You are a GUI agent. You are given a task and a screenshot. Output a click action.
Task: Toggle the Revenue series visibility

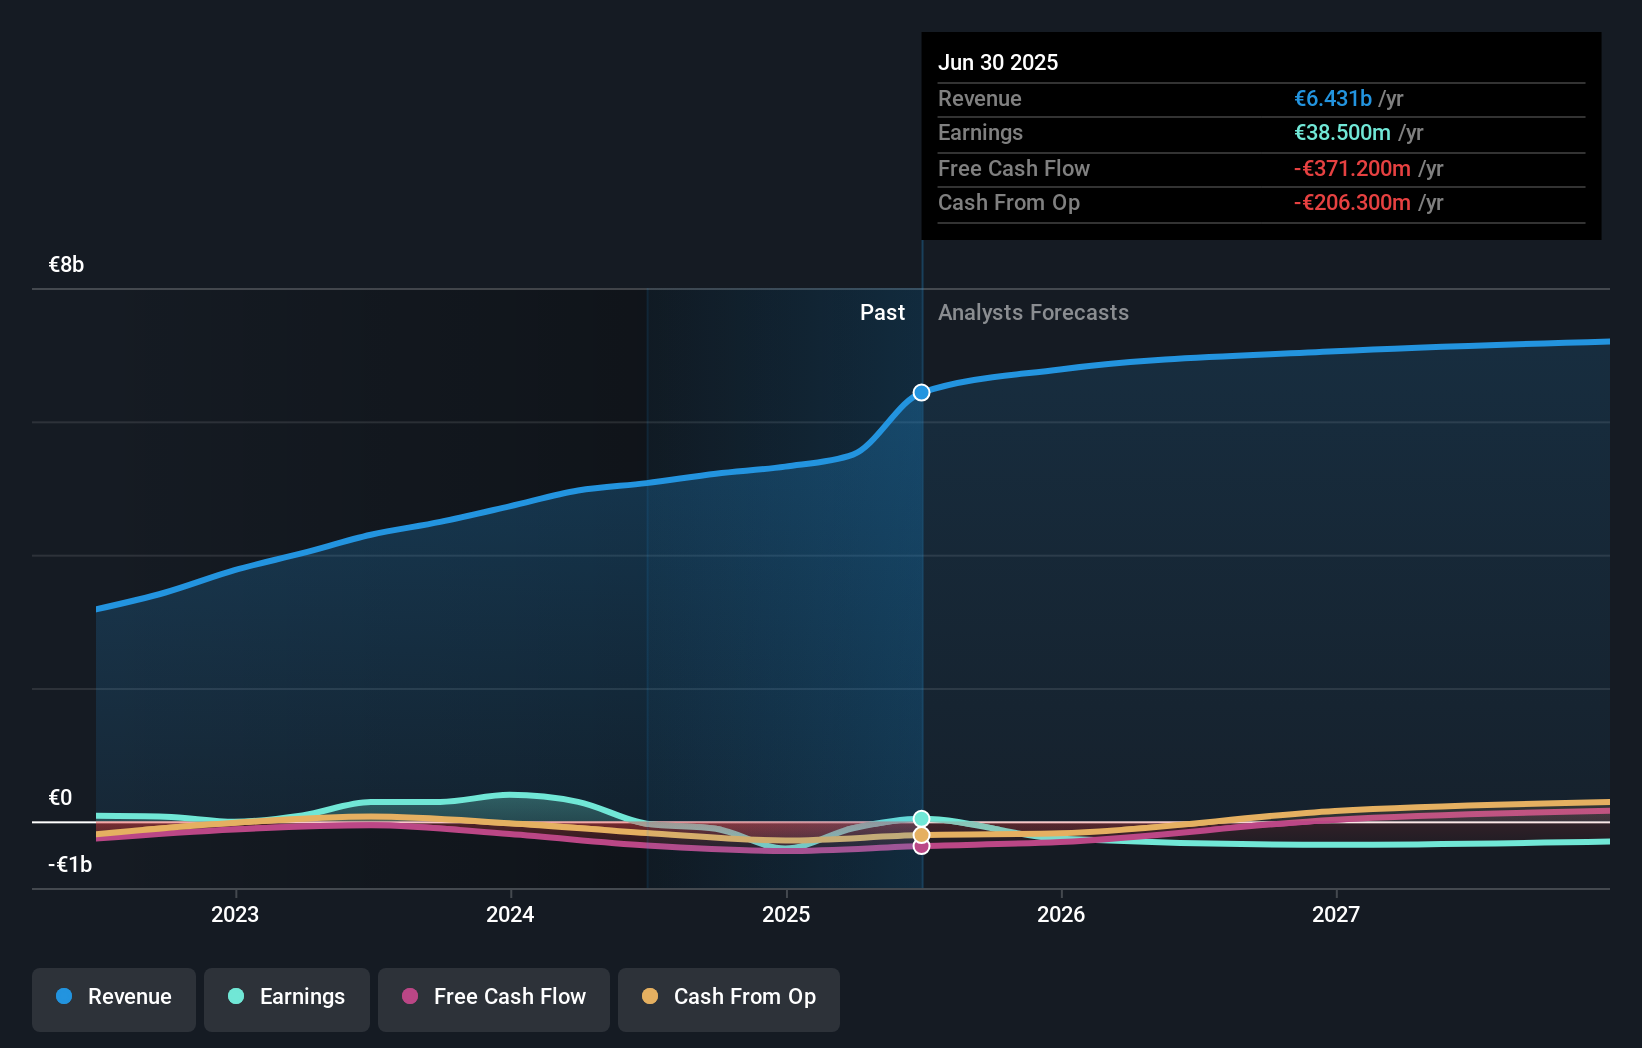[113, 997]
